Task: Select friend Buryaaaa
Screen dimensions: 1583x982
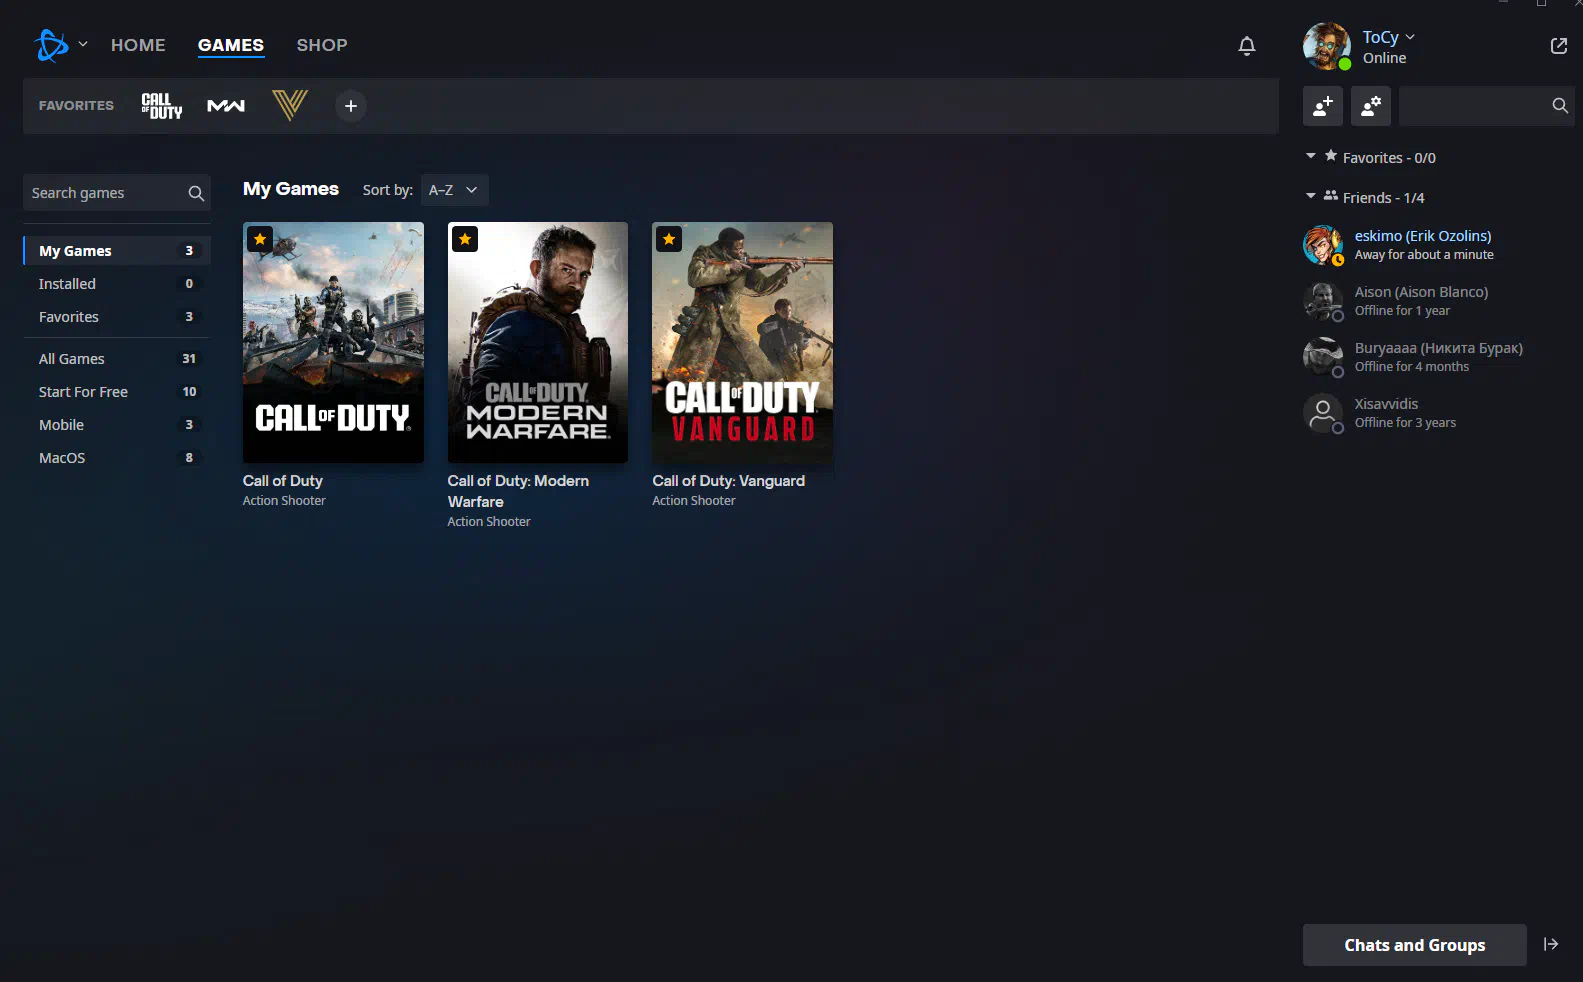Action: [1437, 357]
